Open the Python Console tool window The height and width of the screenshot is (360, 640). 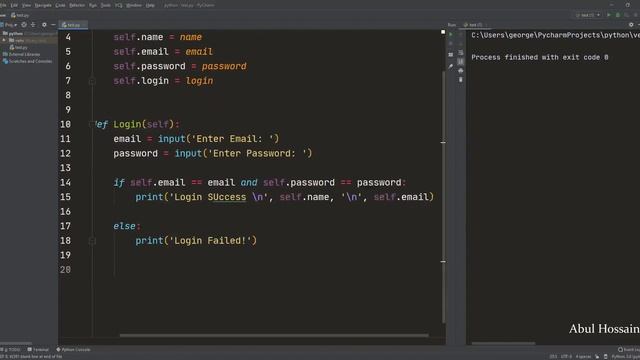pos(73,350)
